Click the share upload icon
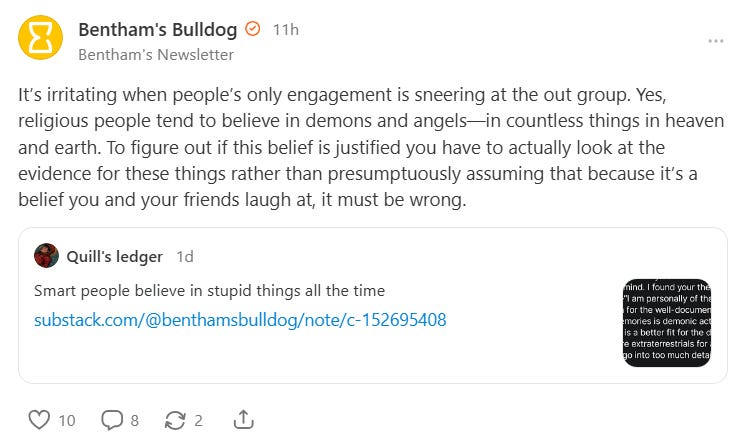 tap(242, 420)
